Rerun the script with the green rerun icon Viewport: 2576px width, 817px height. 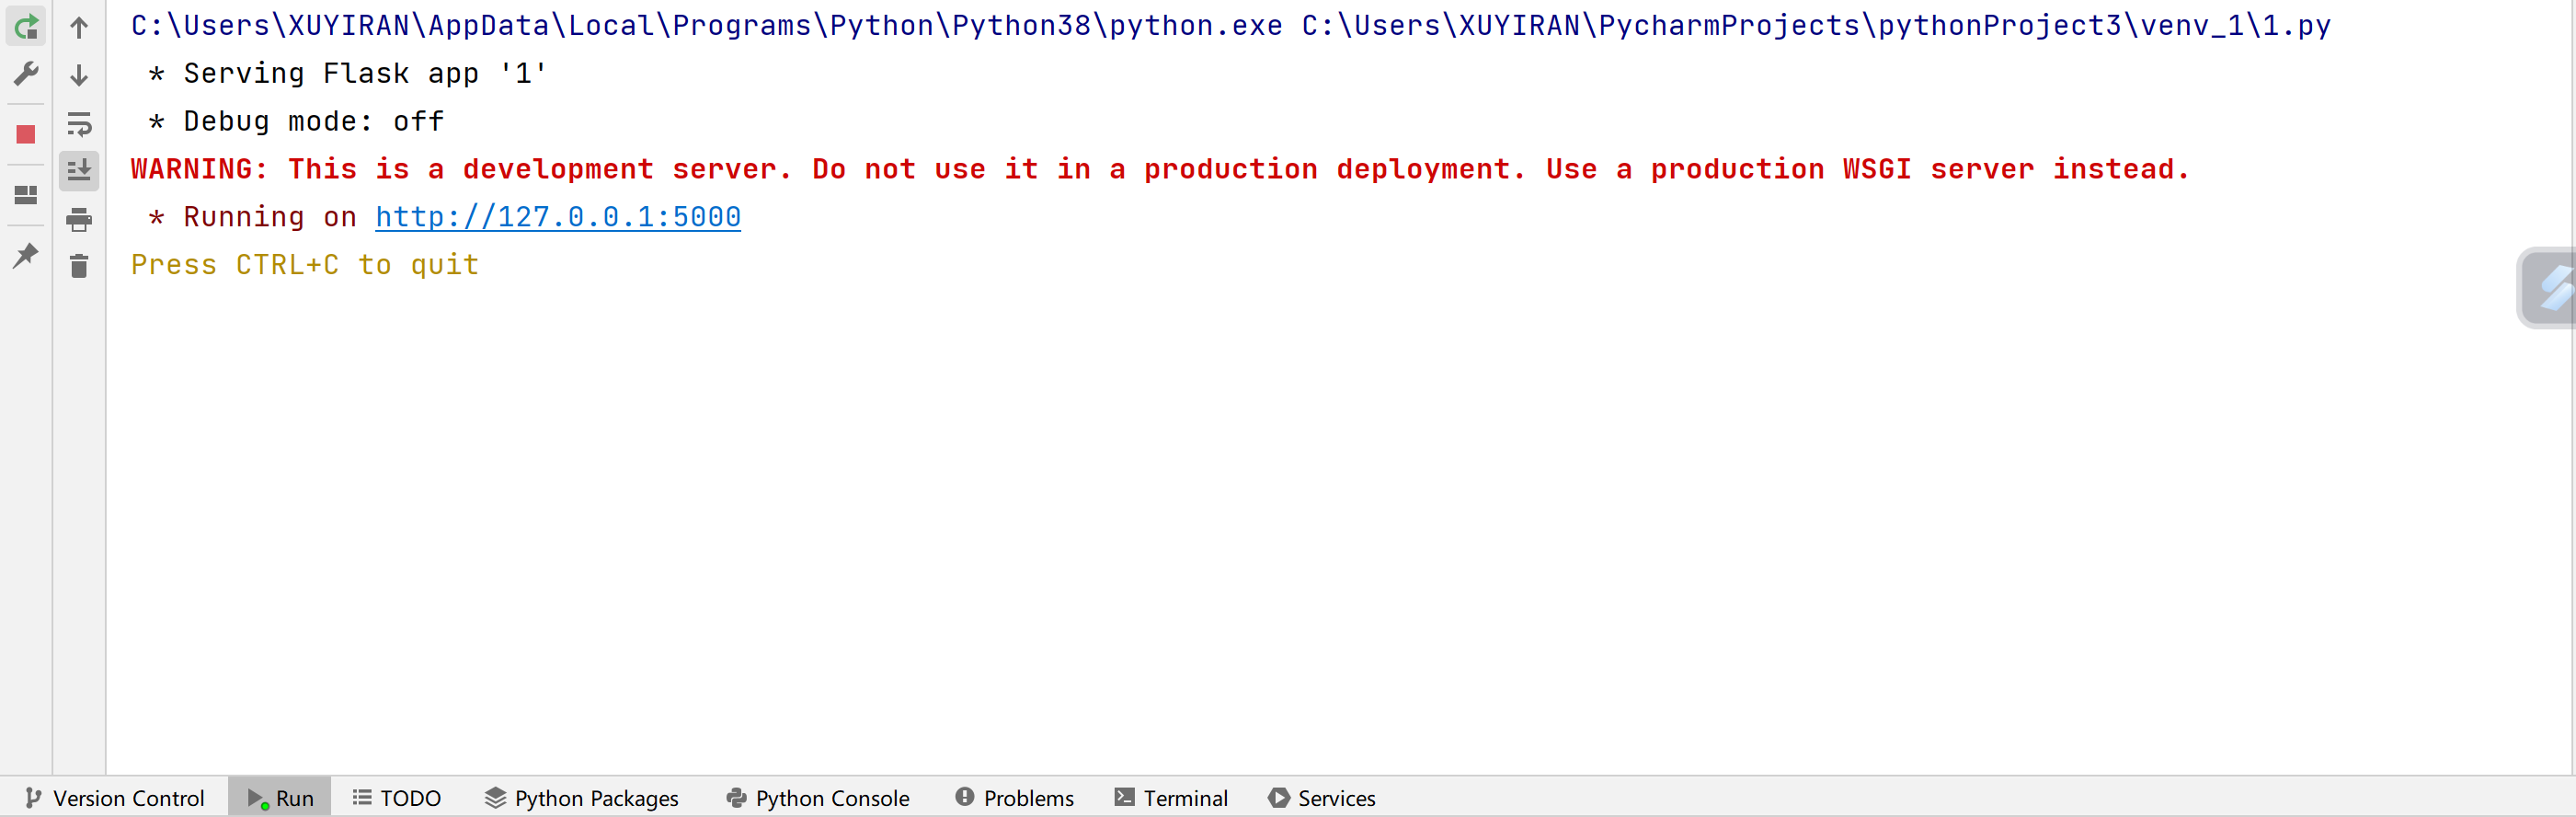[26, 27]
